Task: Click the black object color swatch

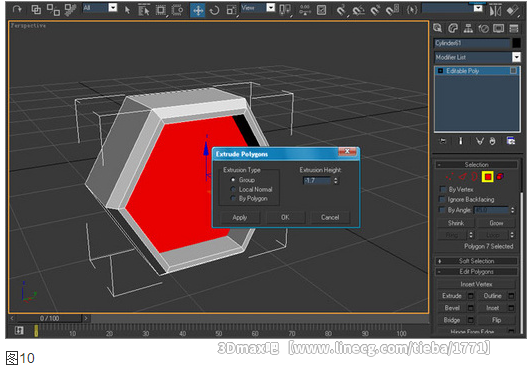Action: [x=516, y=43]
